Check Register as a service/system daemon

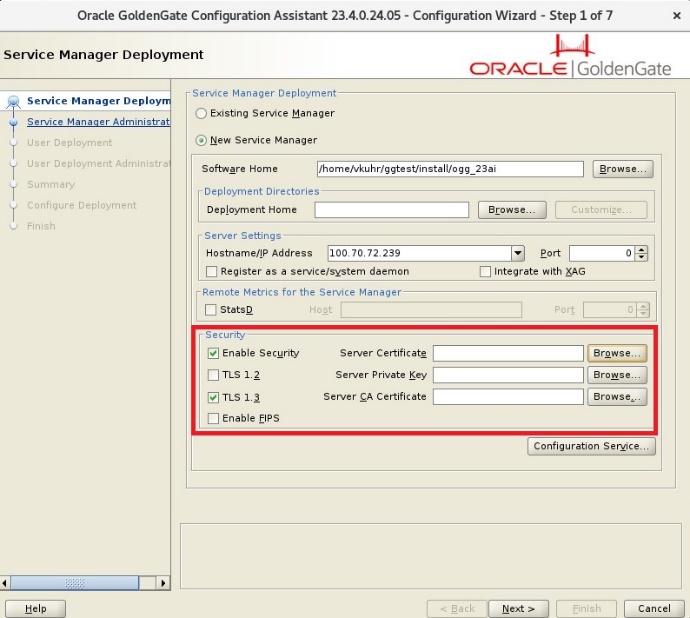tap(212, 272)
